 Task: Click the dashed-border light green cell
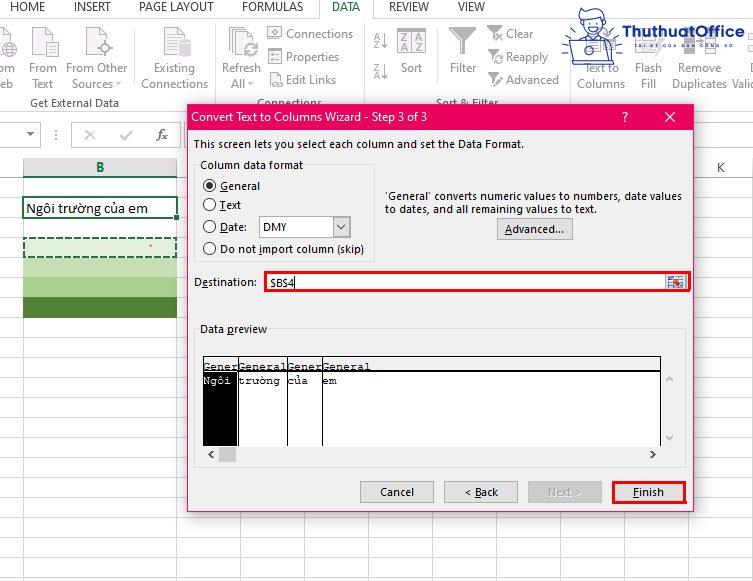pyautogui.click(x=100, y=248)
